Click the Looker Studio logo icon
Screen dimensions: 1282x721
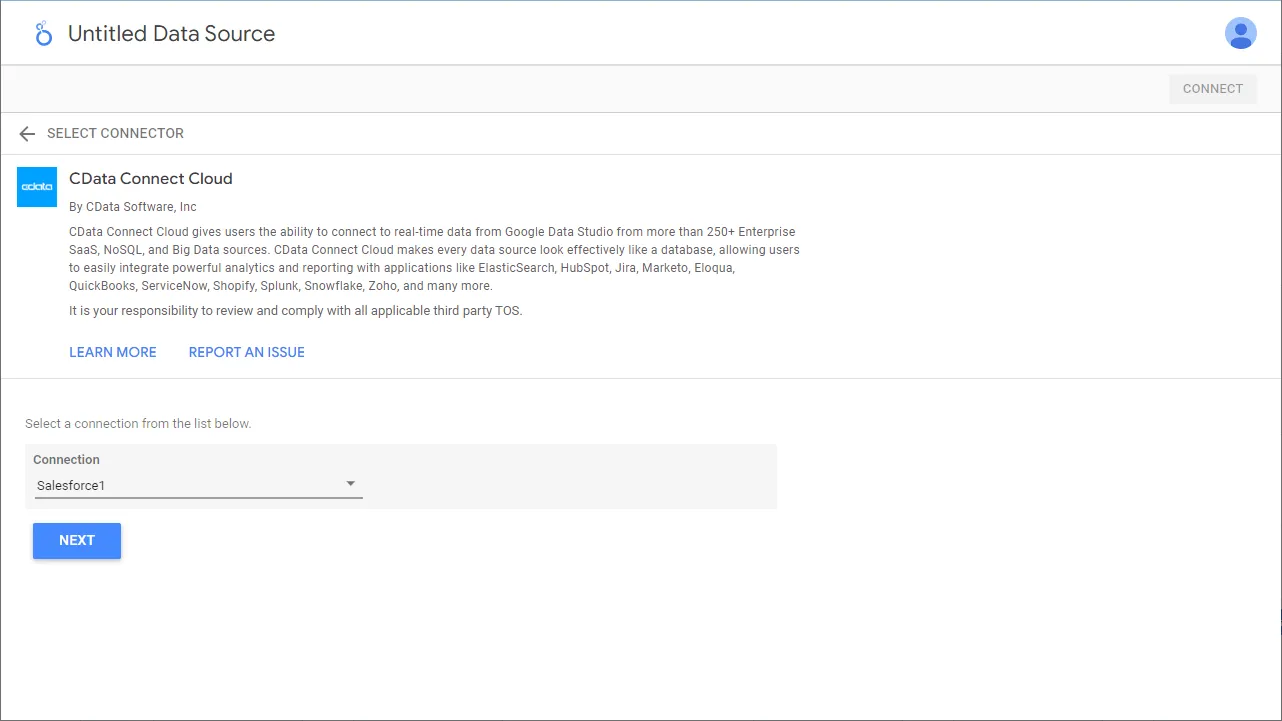click(x=43, y=33)
